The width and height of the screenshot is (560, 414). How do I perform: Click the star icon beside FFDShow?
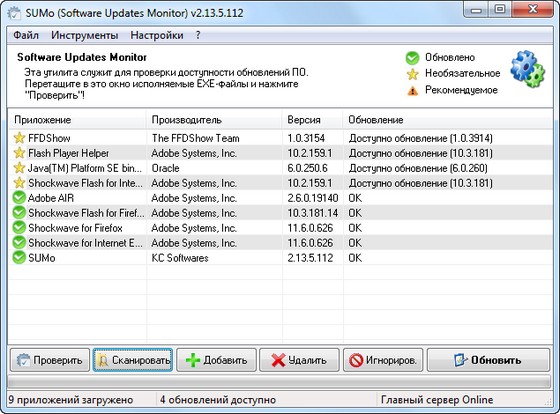[x=19, y=138]
